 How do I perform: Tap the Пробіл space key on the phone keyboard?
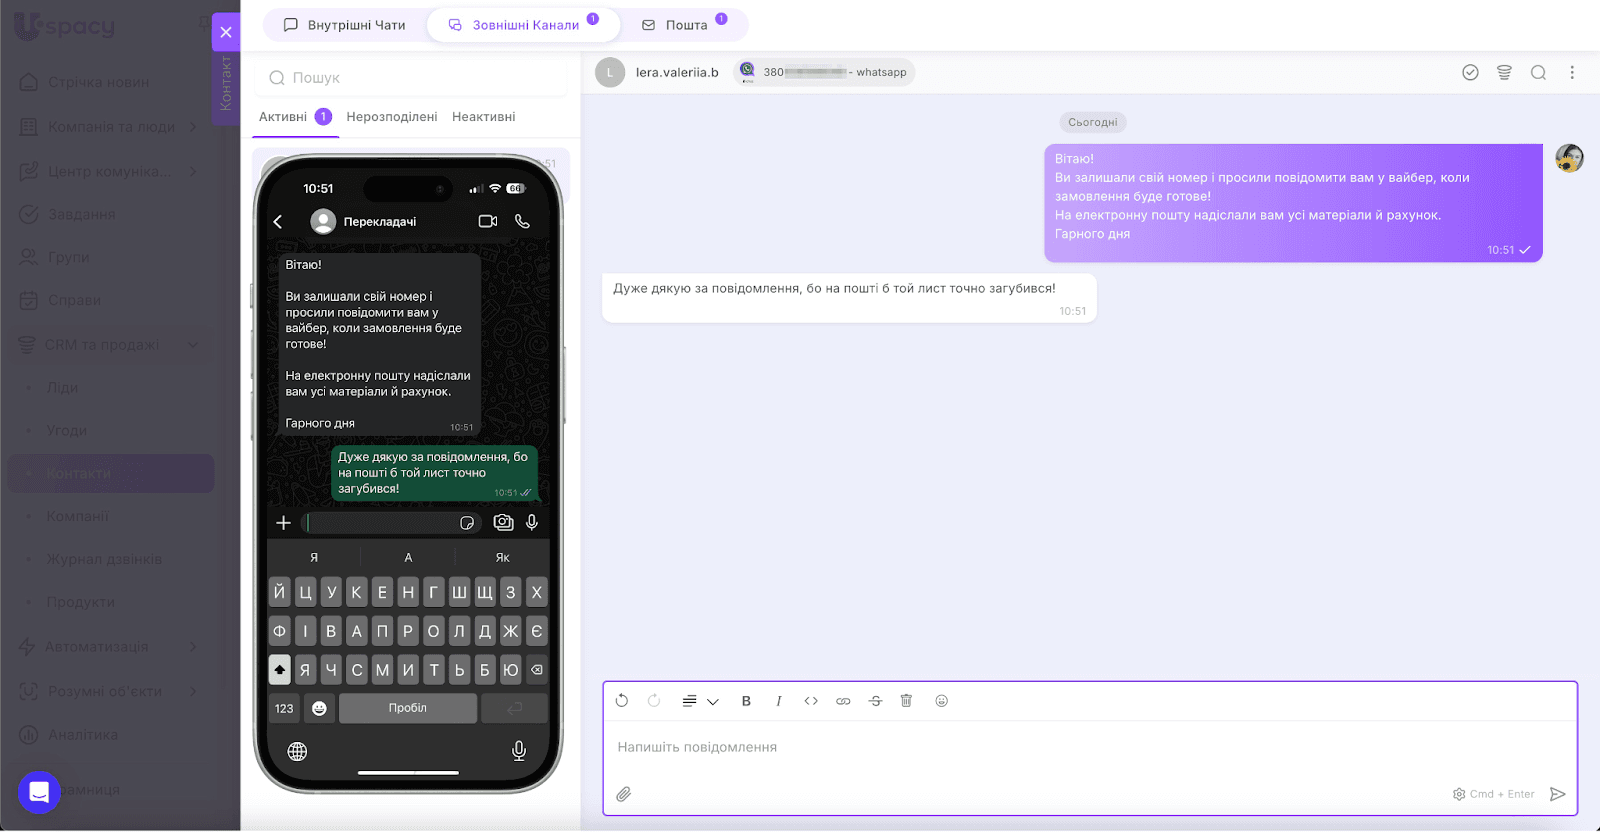(x=408, y=708)
